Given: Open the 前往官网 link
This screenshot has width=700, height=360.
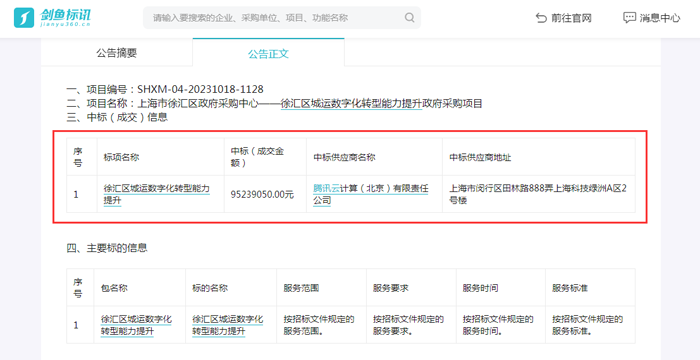Looking at the screenshot, I should tap(563, 18).
